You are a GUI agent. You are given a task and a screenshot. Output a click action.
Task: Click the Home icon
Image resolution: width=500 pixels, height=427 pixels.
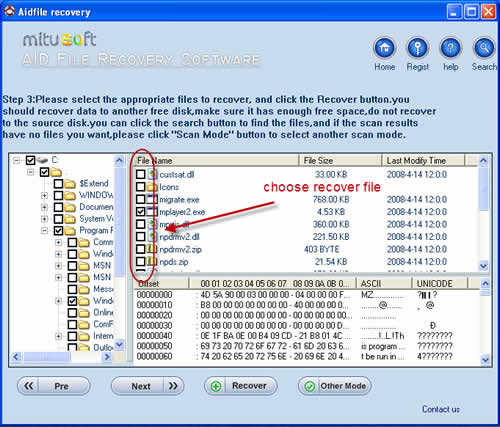coord(385,48)
